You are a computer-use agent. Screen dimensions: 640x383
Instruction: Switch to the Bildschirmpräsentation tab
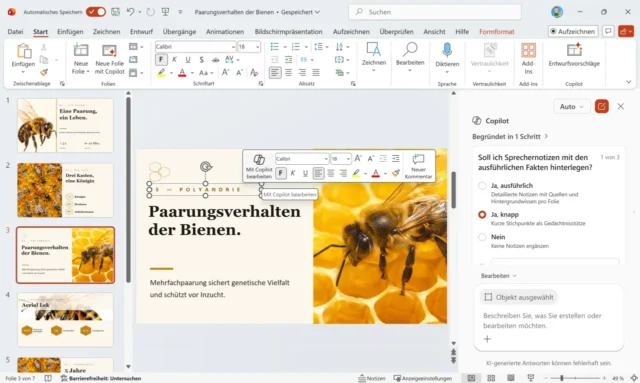[289, 31]
